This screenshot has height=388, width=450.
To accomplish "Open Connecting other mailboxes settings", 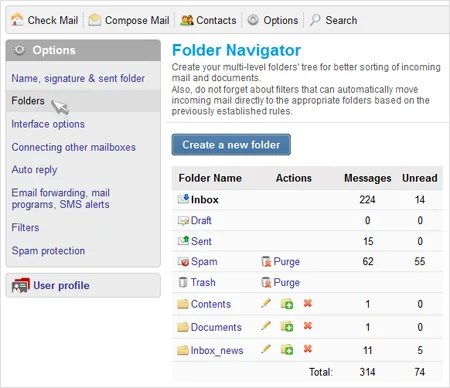I will pos(74,147).
